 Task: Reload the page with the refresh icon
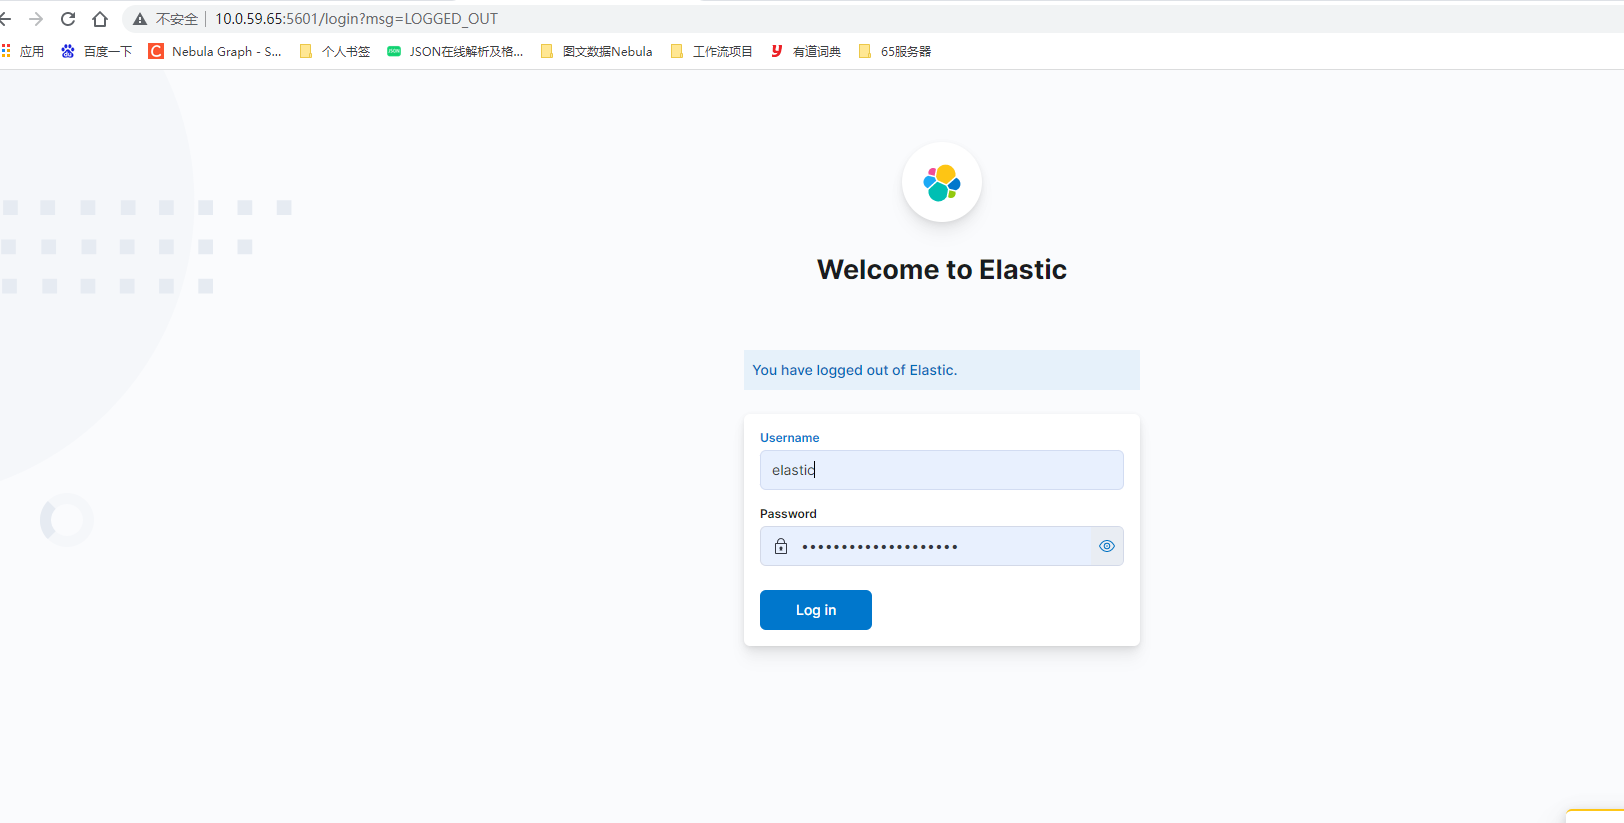(68, 19)
